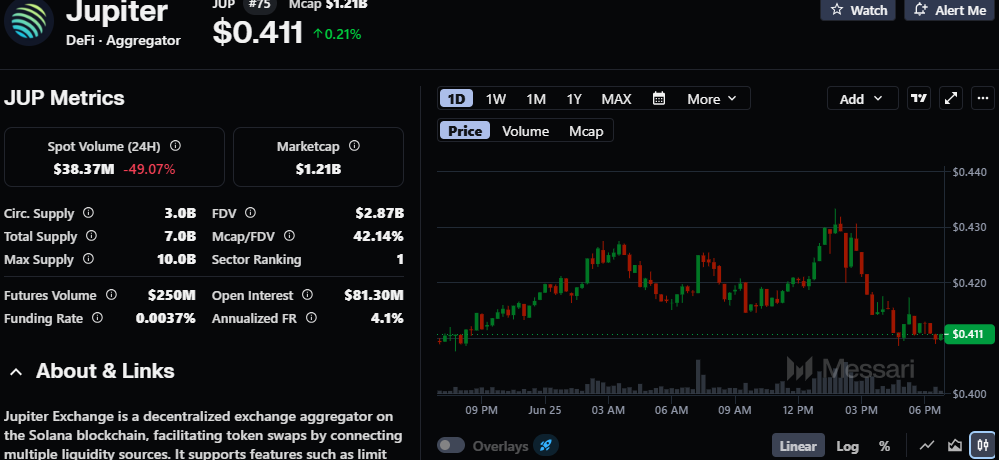Viewport: 999px width, 460px height.
Task: Show info for Circ. Supply
Action: point(89,213)
